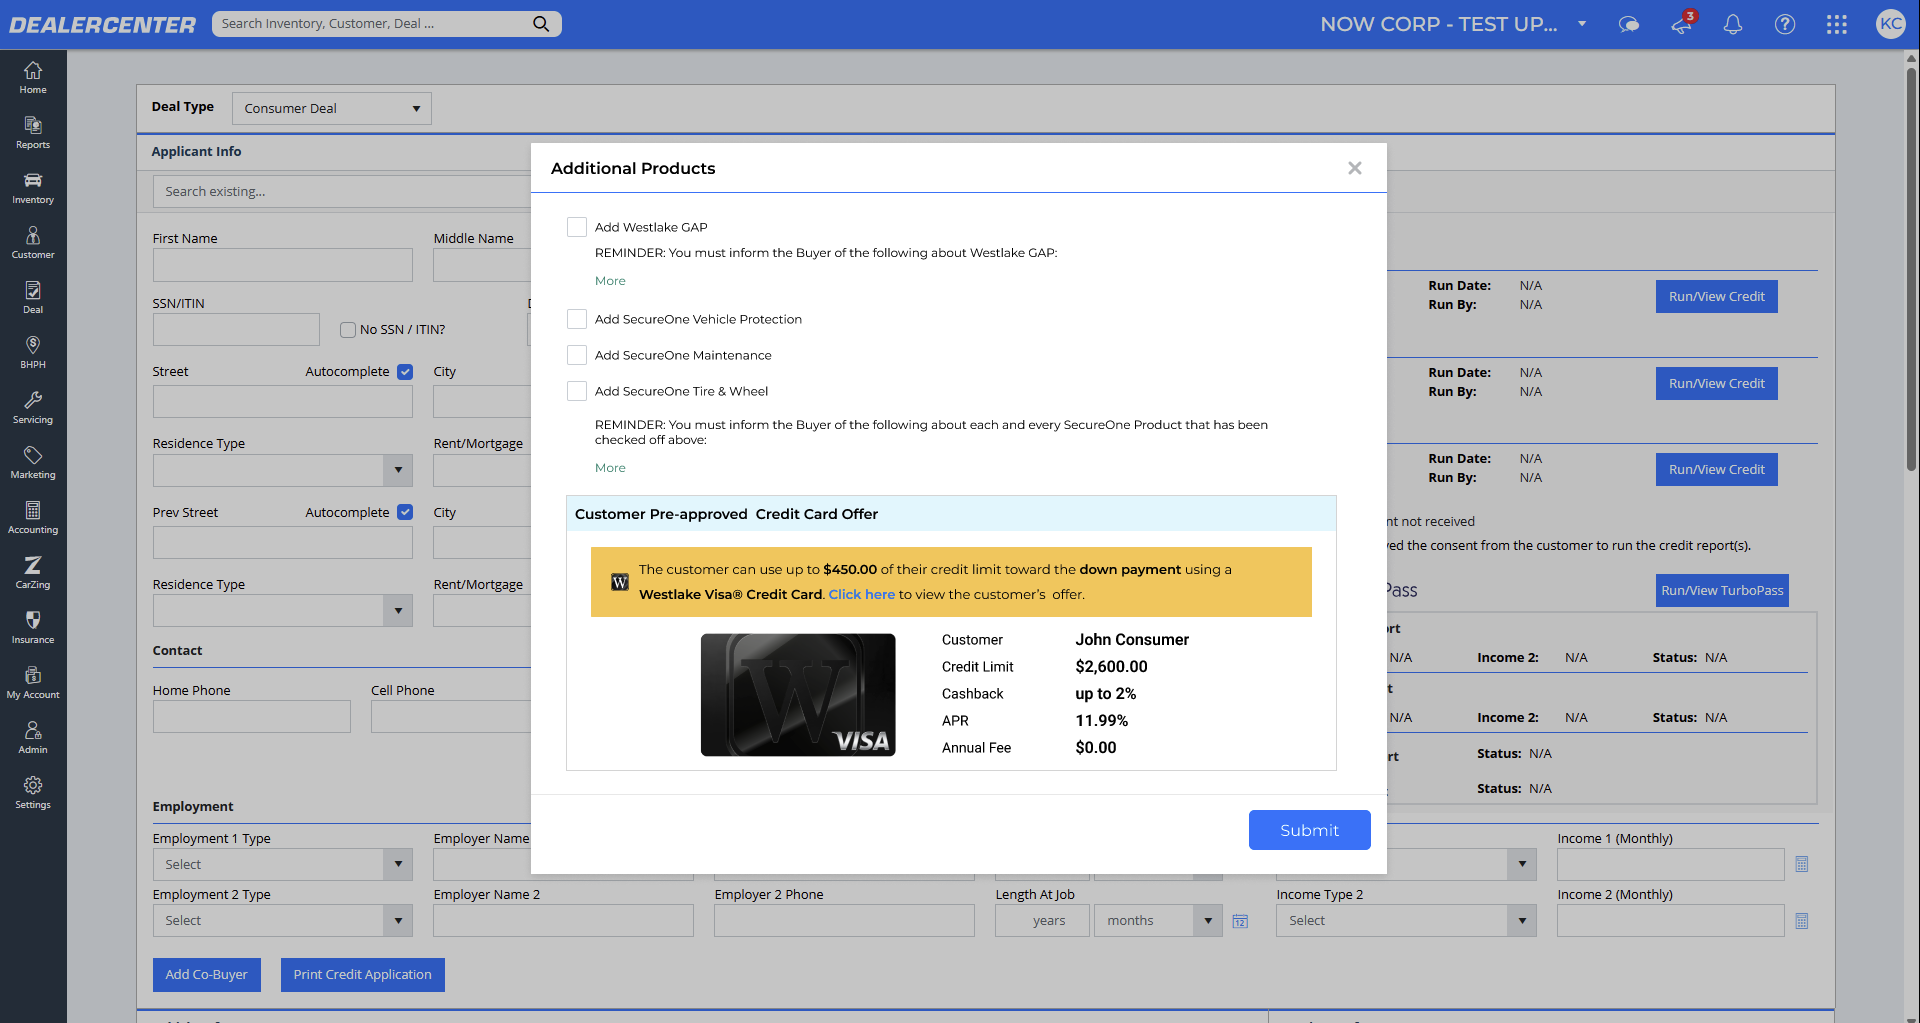Image resolution: width=1920 pixels, height=1023 pixels.
Task: Open the KC user profile avatar
Action: [1891, 24]
